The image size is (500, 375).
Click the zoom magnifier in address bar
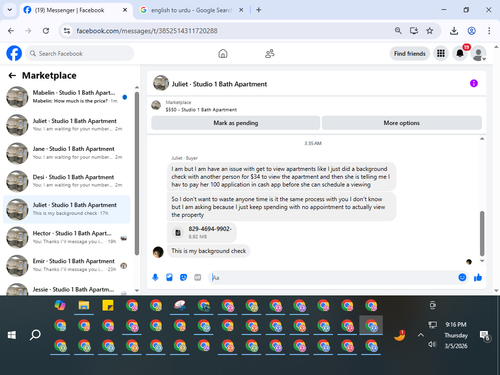click(398, 31)
